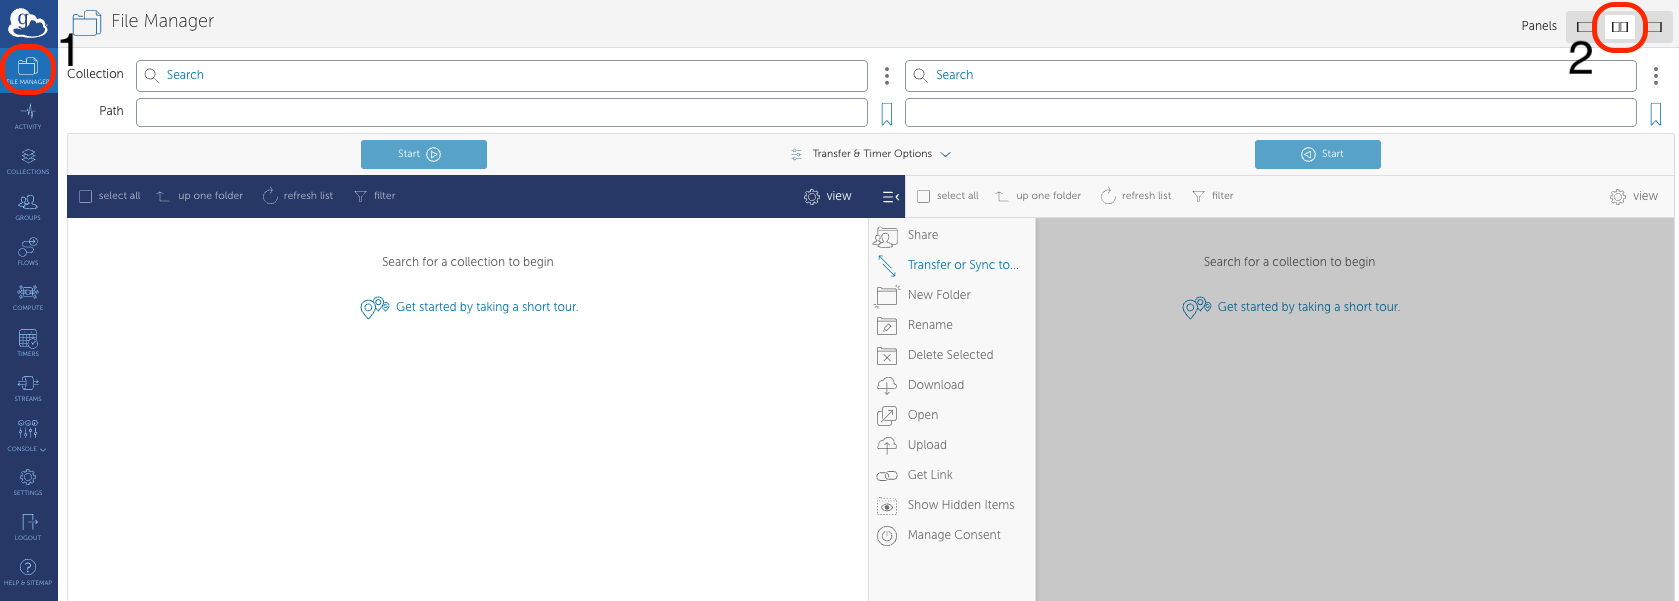Expand Transfer & Timer Options
1679x601 pixels.
click(871, 154)
